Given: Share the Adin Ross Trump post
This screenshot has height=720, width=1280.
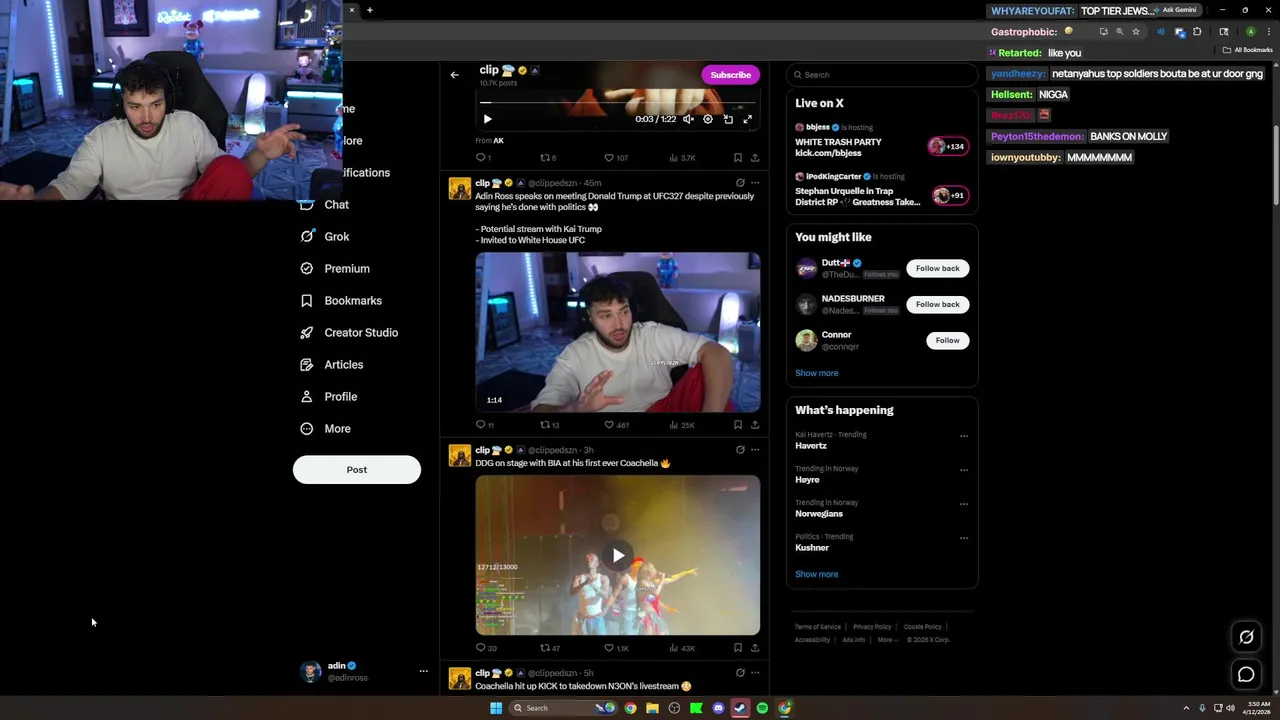Looking at the screenshot, I should point(755,425).
